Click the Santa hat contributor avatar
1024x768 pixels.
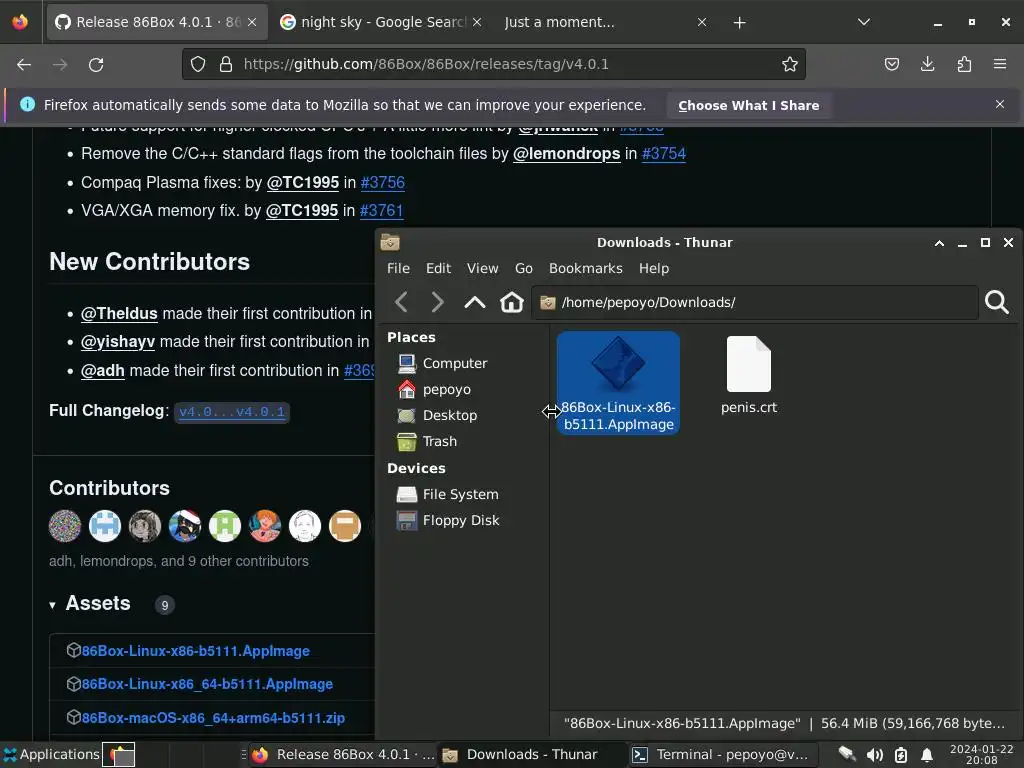point(185,526)
